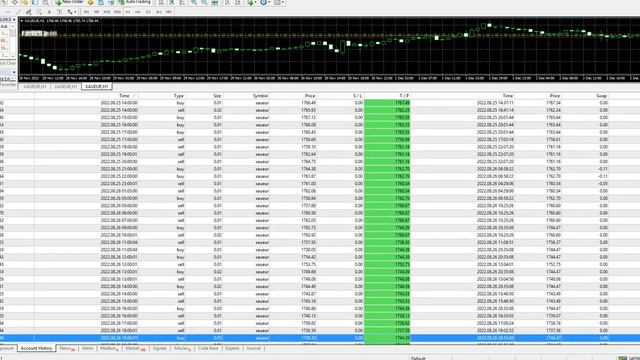Open the News terminal tab
Viewport: 640px width, 360px height.
[67, 348]
